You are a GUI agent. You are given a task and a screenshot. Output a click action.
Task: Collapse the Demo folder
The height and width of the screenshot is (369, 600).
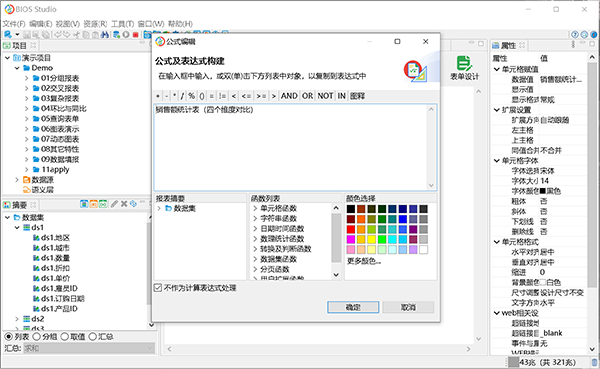click(x=17, y=68)
